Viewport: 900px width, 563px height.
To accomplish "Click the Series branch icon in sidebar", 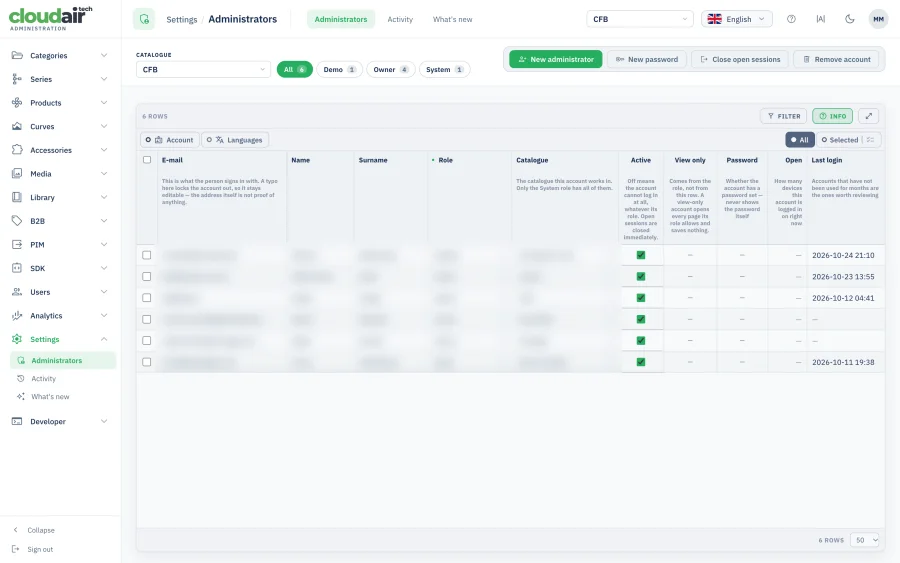I will [17, 79].
